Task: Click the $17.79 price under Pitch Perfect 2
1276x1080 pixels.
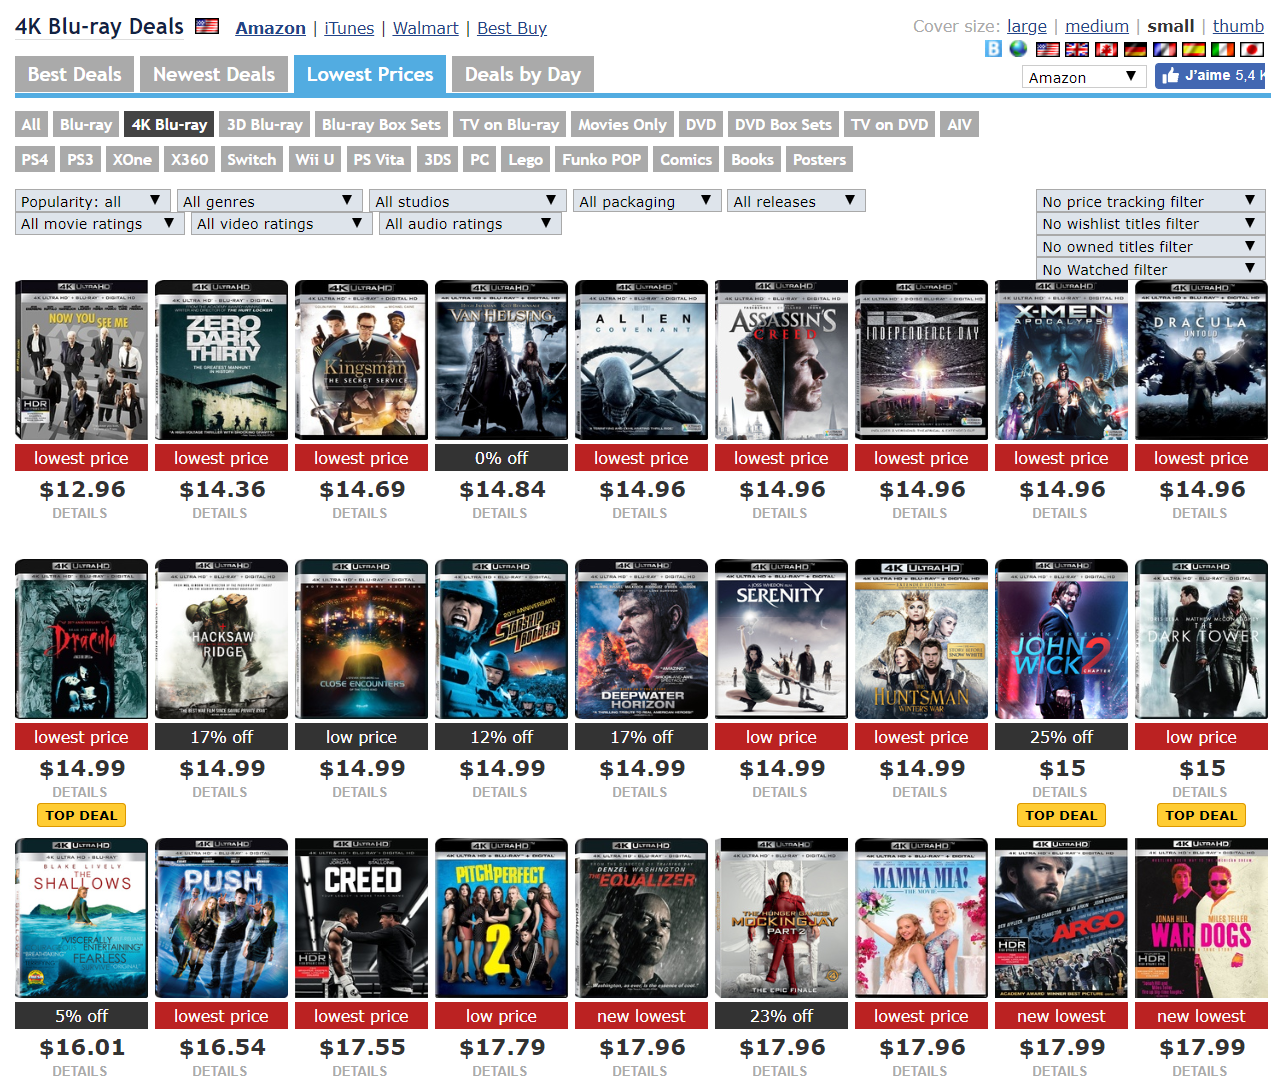Action: [502, 1047]
